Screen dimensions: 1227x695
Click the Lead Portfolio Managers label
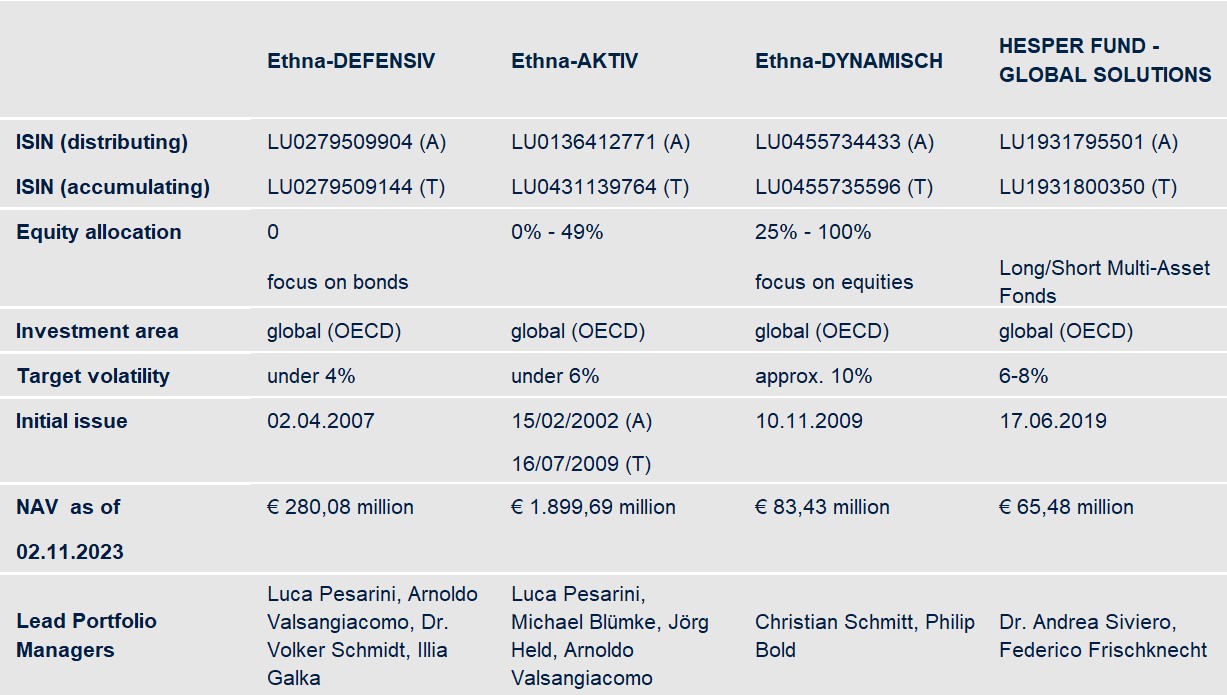click(x=86, y=635)
